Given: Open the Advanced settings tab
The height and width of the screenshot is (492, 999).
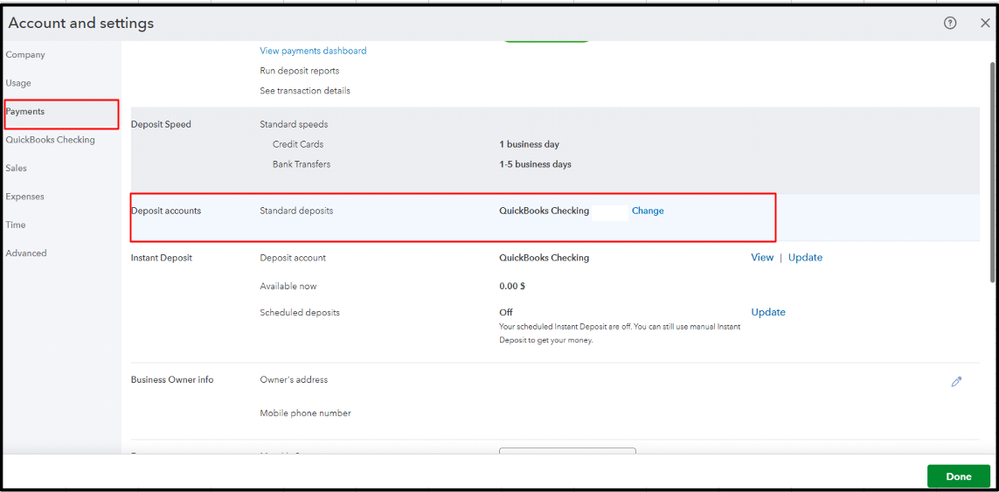Looking at the screenshot, I should [26, 253].
